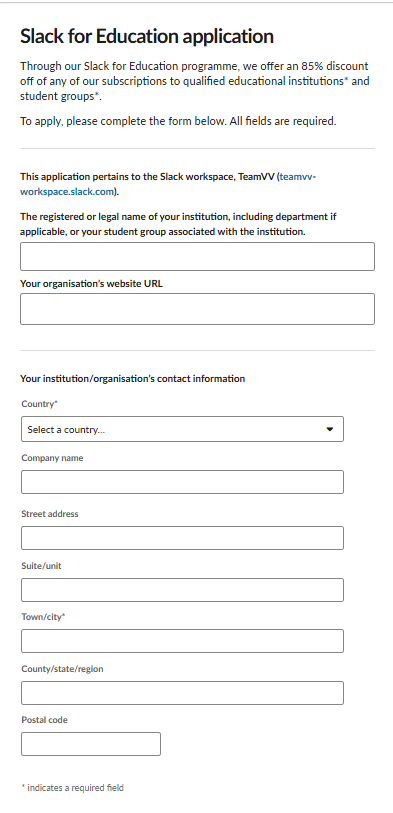Click into the Suite/unit field
Viewport: 393px width, 813px height.
[182, 590]
